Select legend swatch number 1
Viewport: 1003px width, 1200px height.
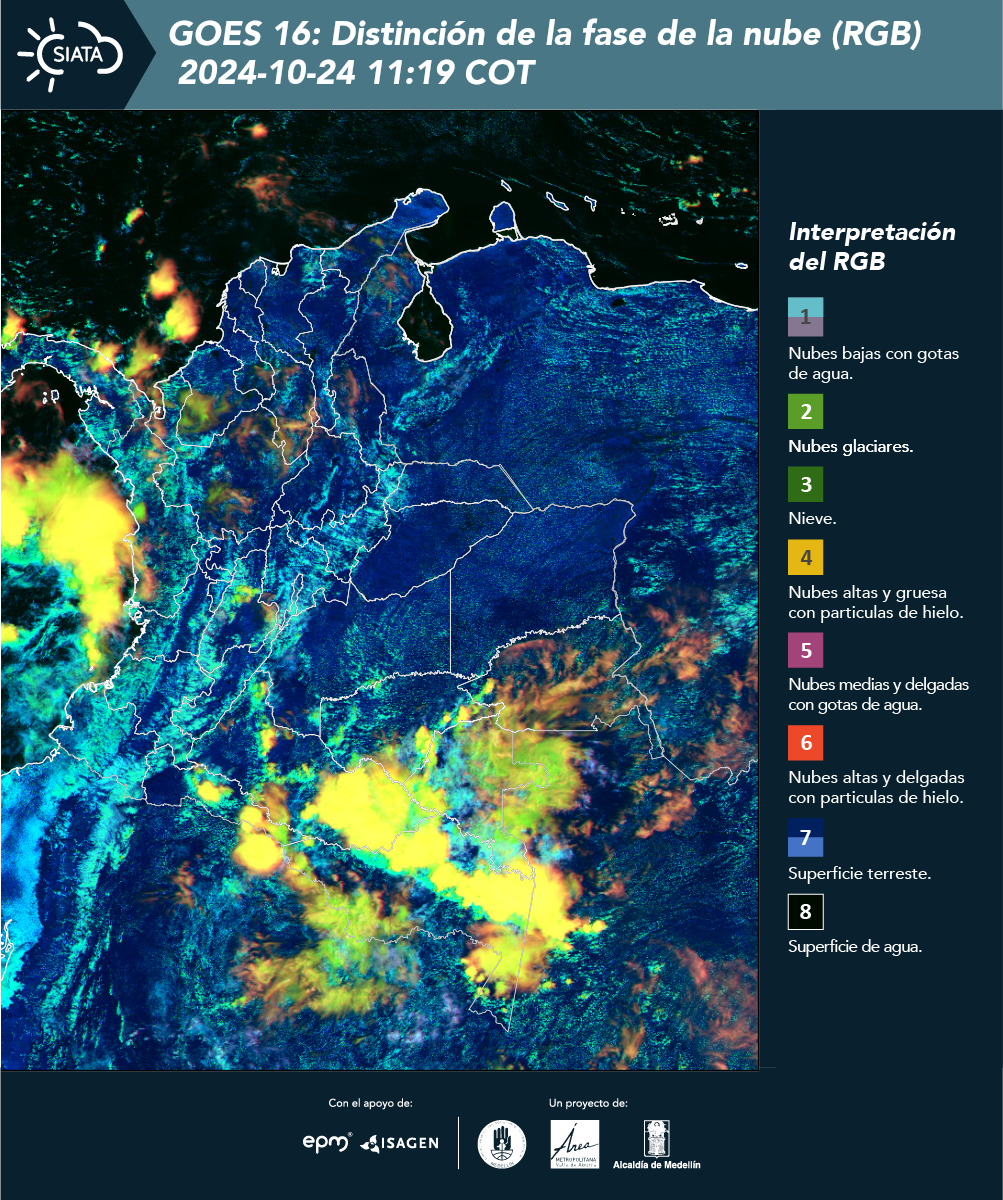[805, 317]
